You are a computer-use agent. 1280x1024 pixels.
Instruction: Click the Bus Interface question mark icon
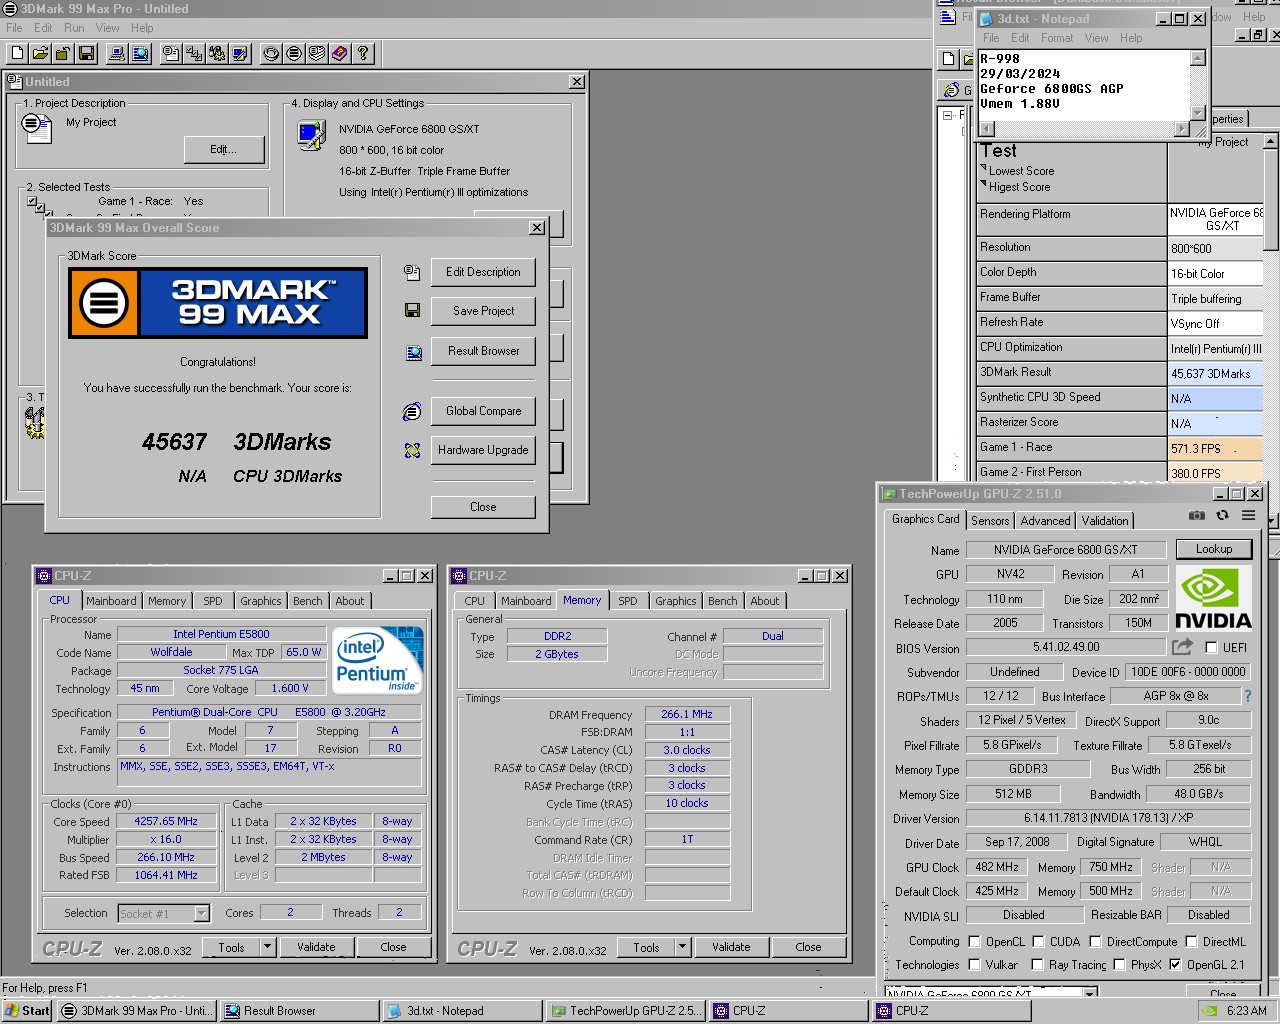coord(1247,696)
